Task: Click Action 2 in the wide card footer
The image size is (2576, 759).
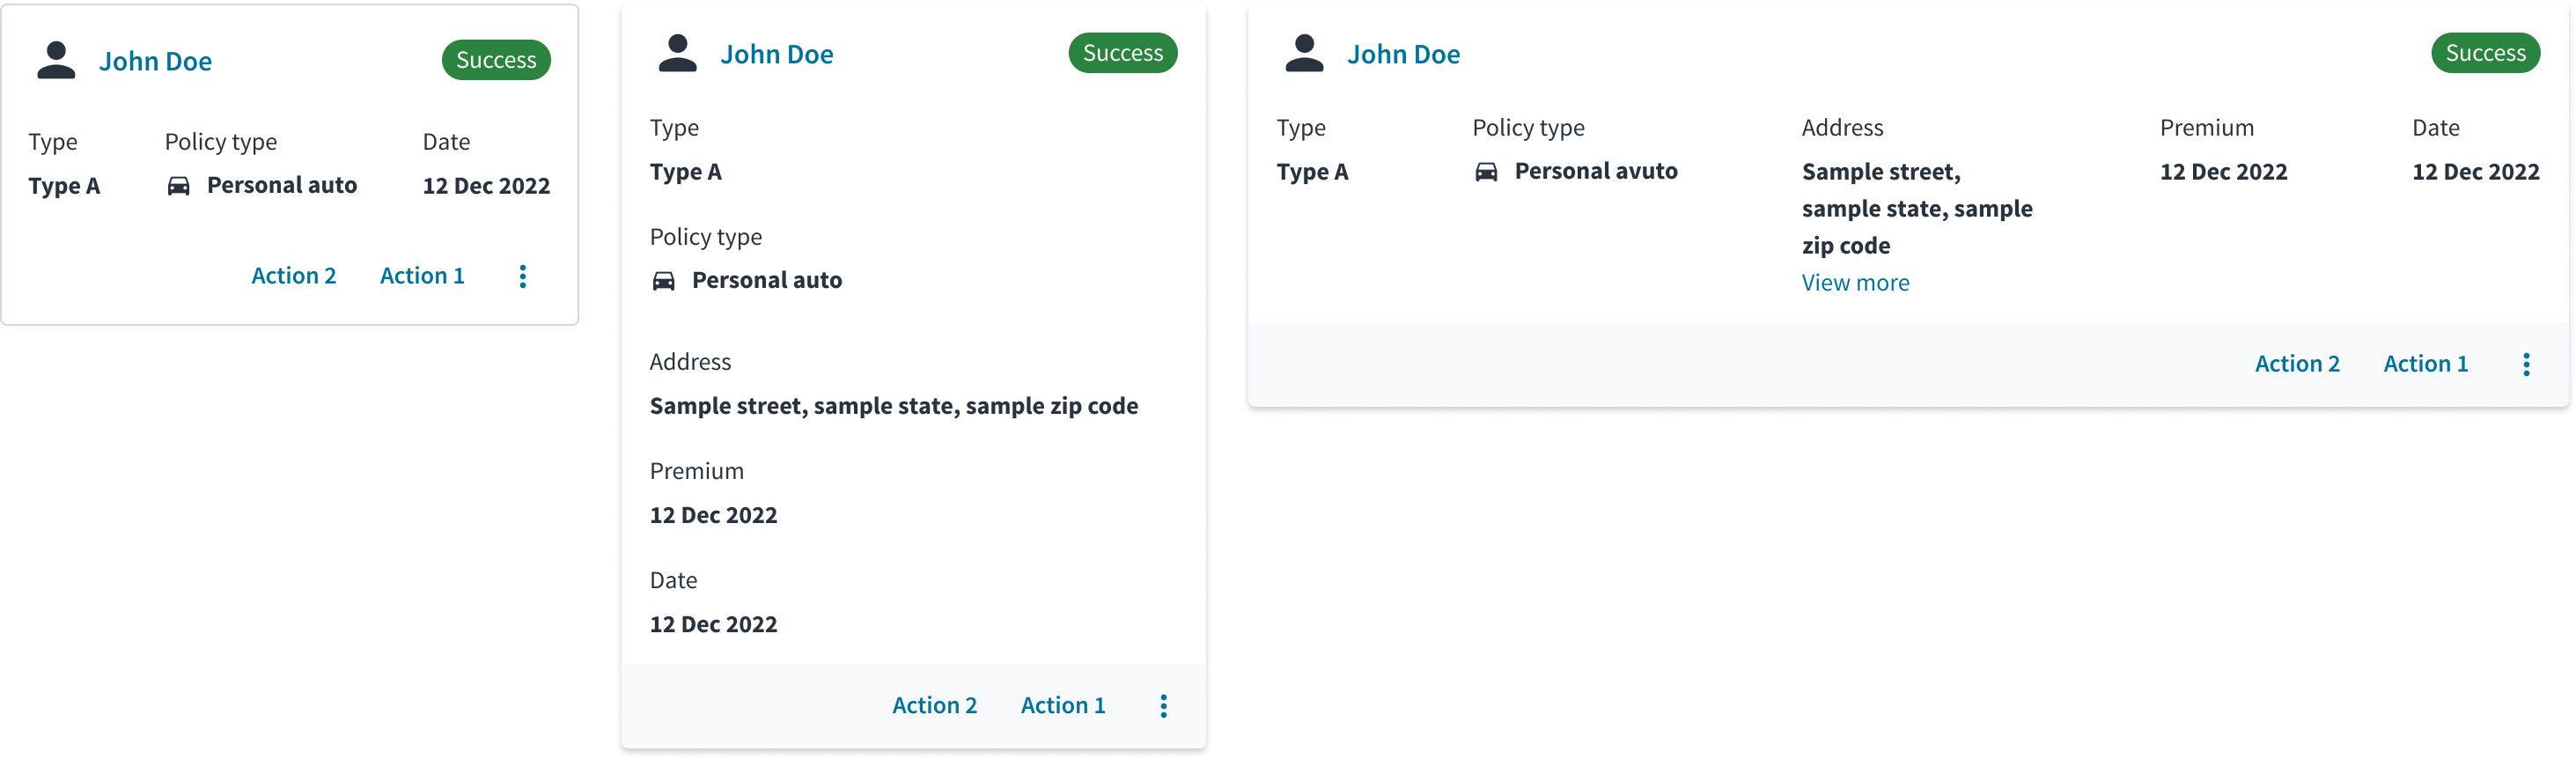Action: tap(2297, 364)
